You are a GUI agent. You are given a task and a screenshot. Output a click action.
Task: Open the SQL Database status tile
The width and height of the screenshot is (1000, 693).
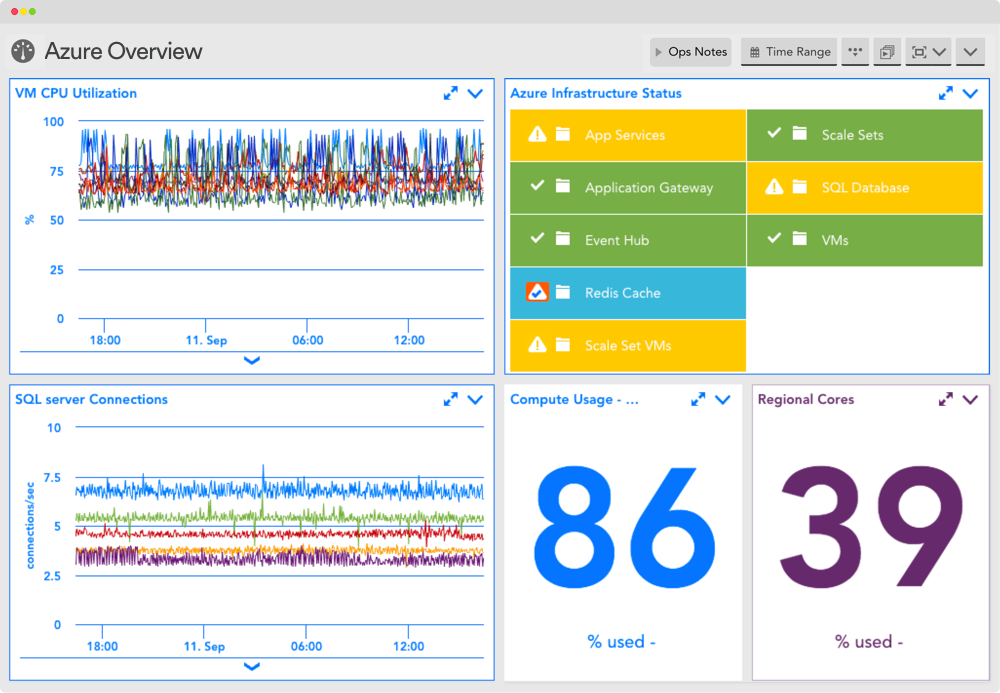tap(865, 187)
